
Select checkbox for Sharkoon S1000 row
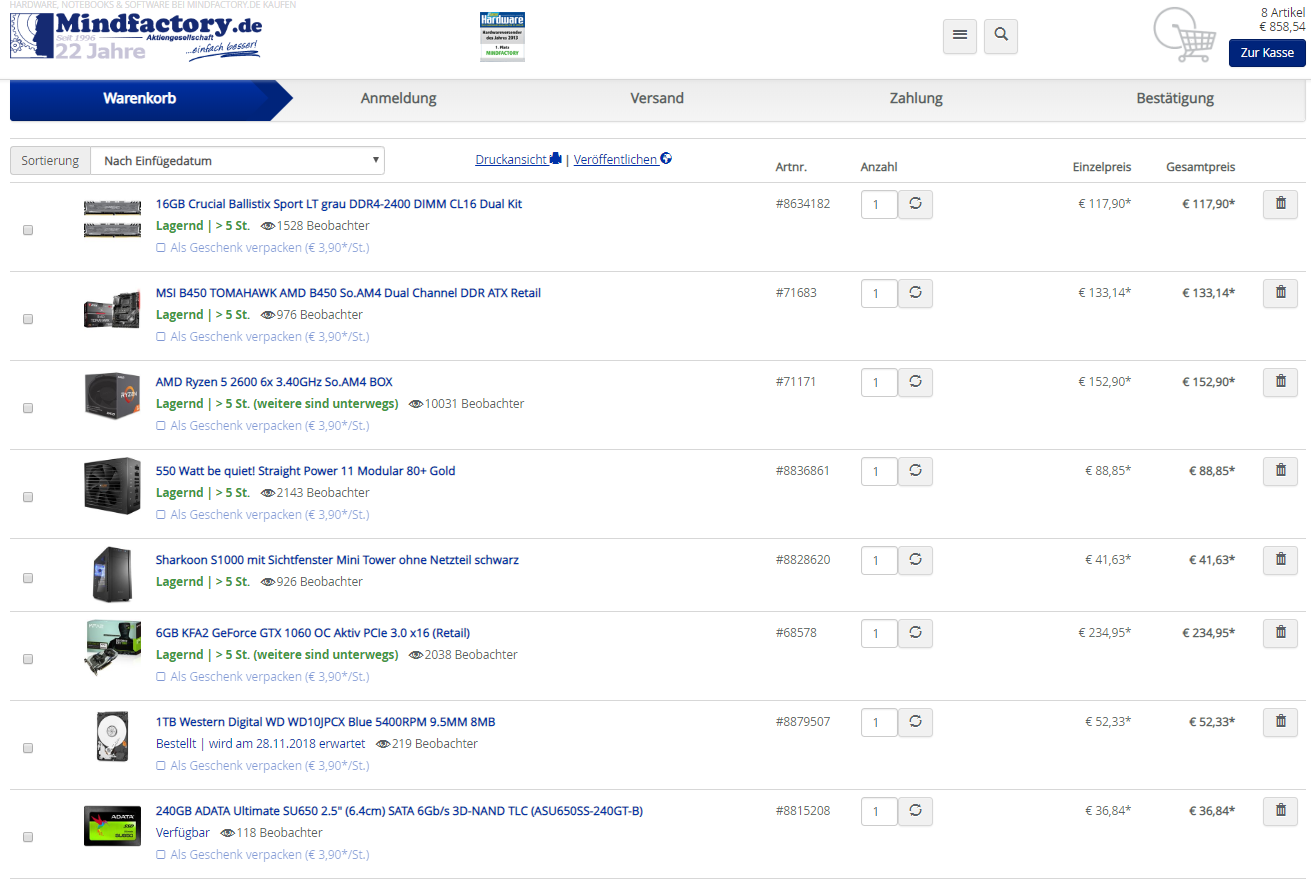(28, 578)
